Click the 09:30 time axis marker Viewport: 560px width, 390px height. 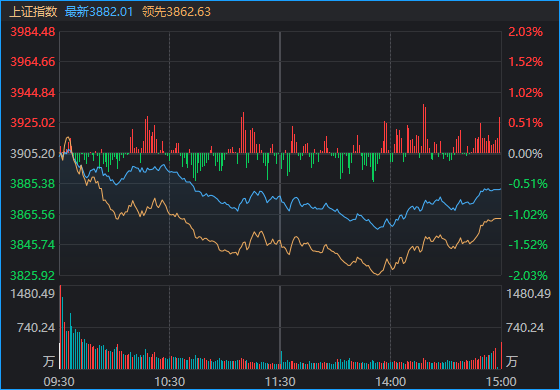tap(59, 382)
